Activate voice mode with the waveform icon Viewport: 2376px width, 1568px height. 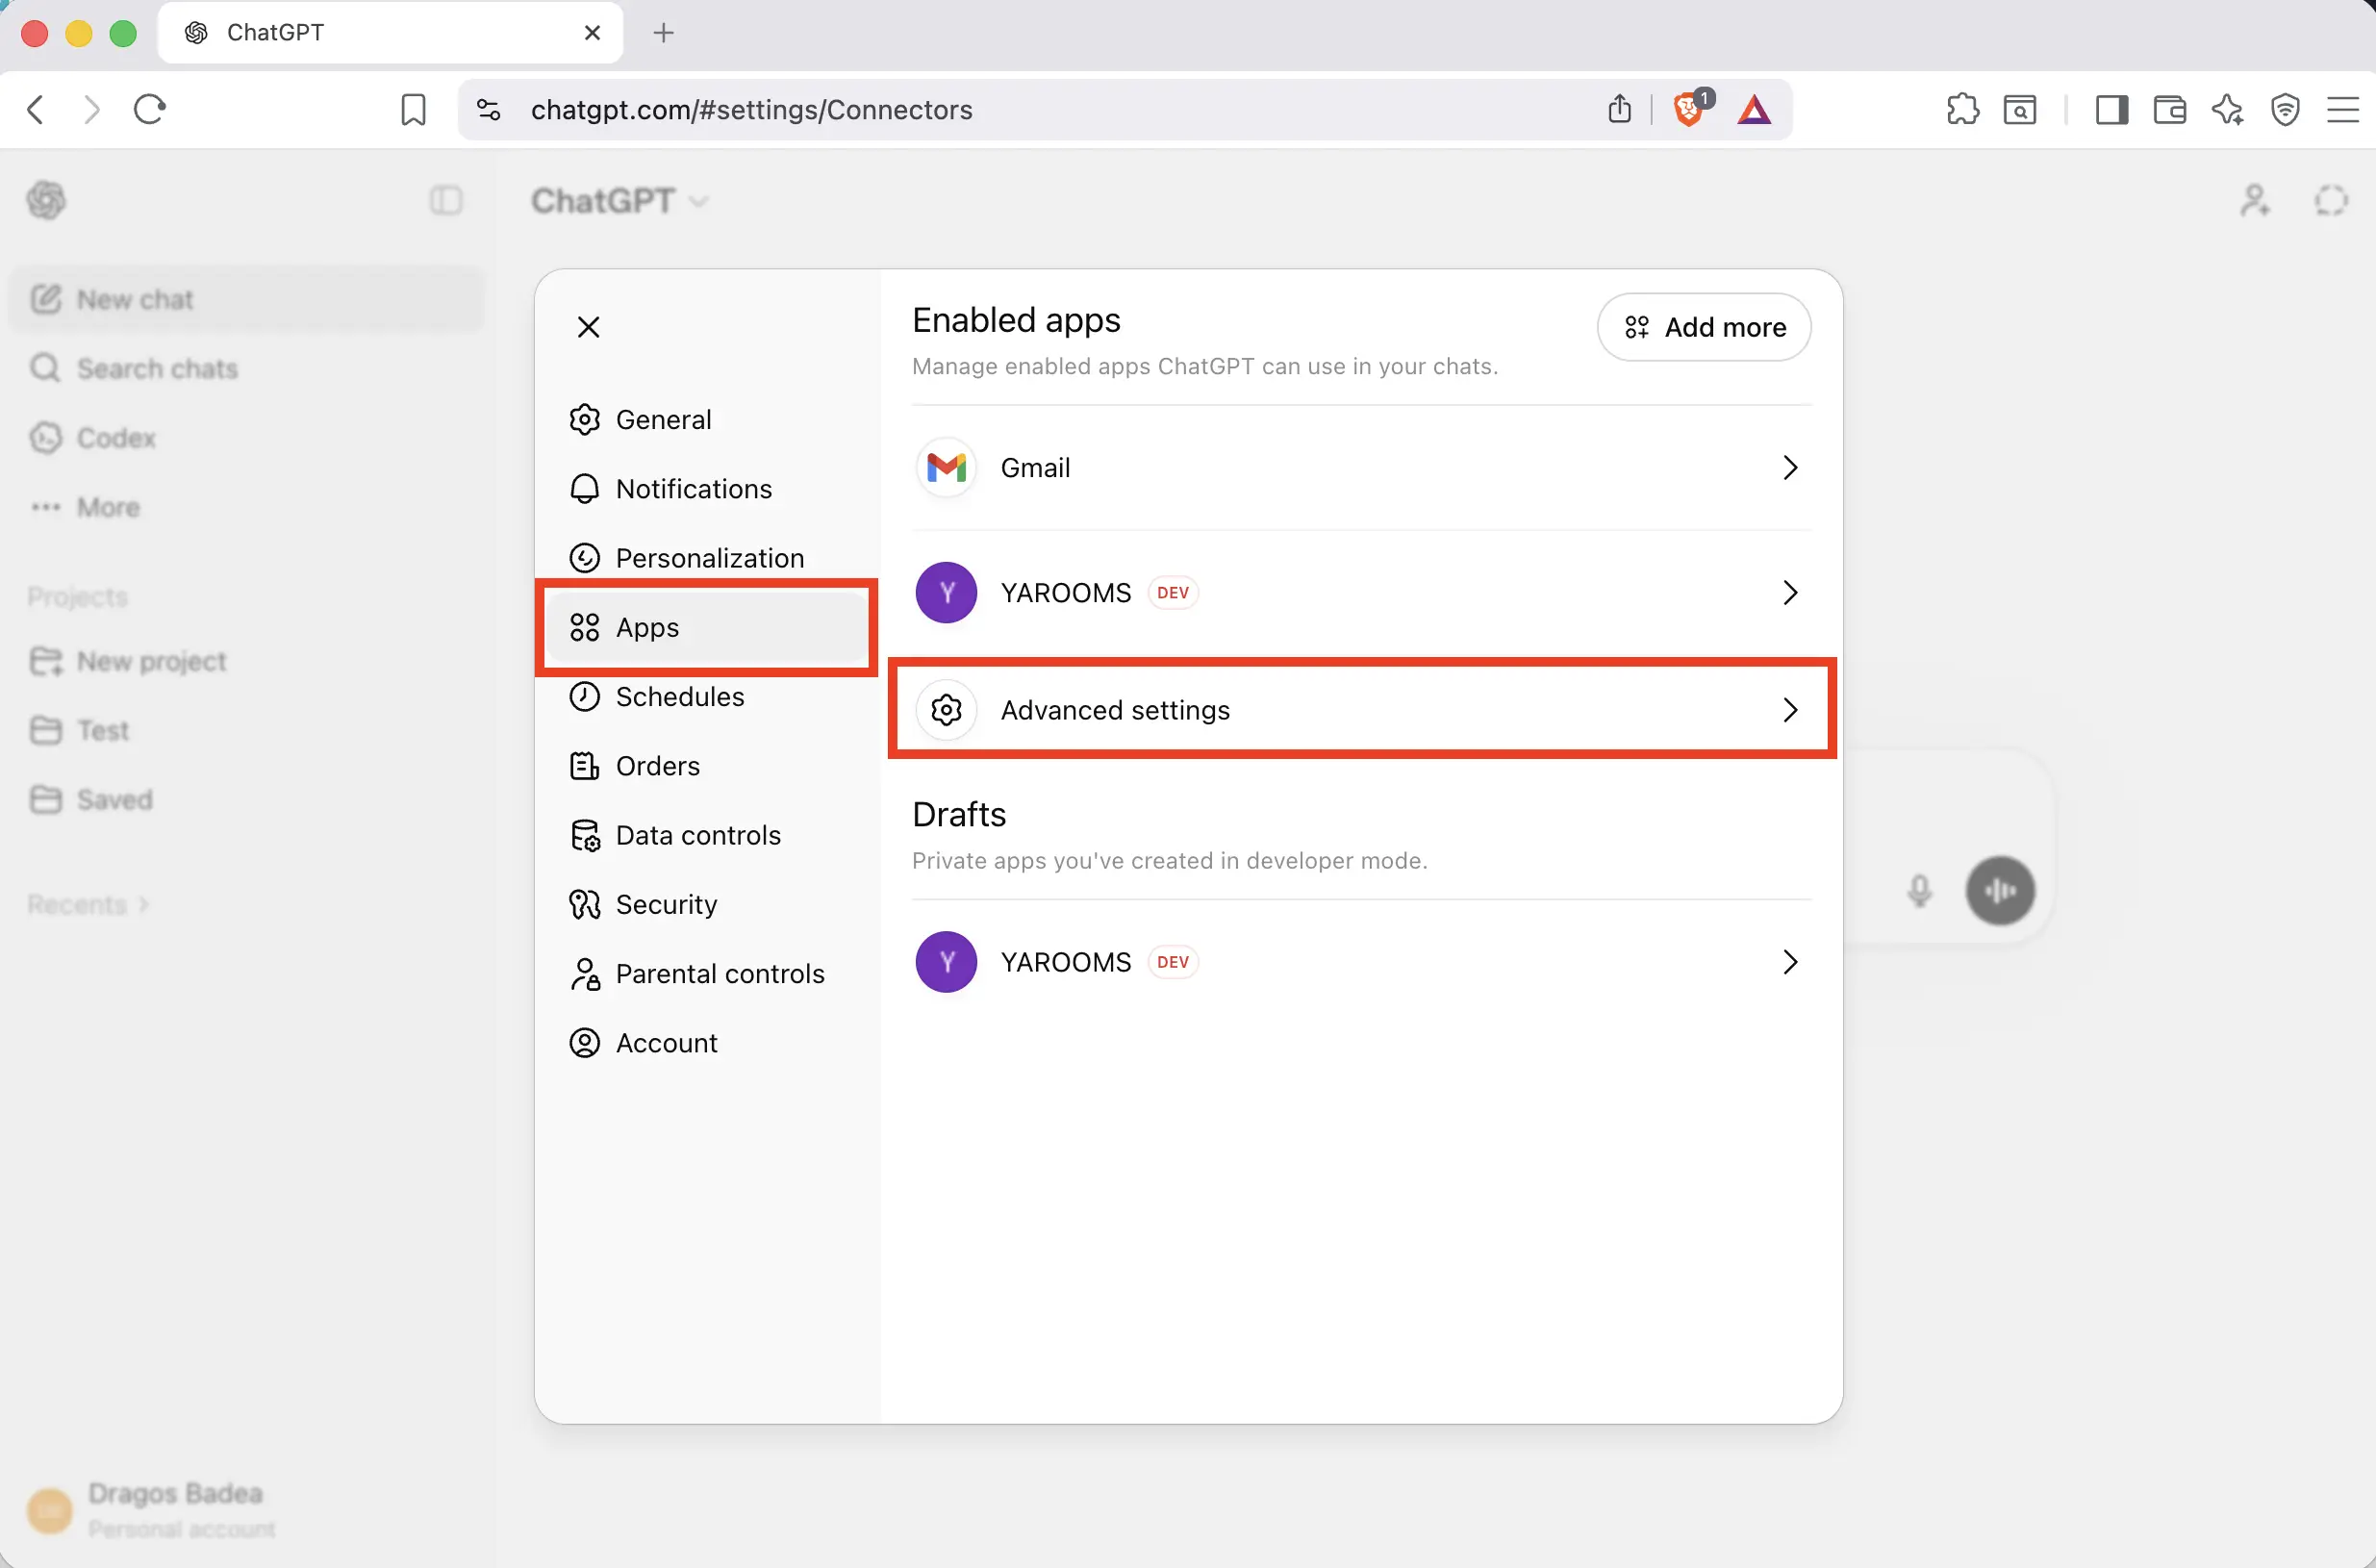click(x=1999, y=890)
